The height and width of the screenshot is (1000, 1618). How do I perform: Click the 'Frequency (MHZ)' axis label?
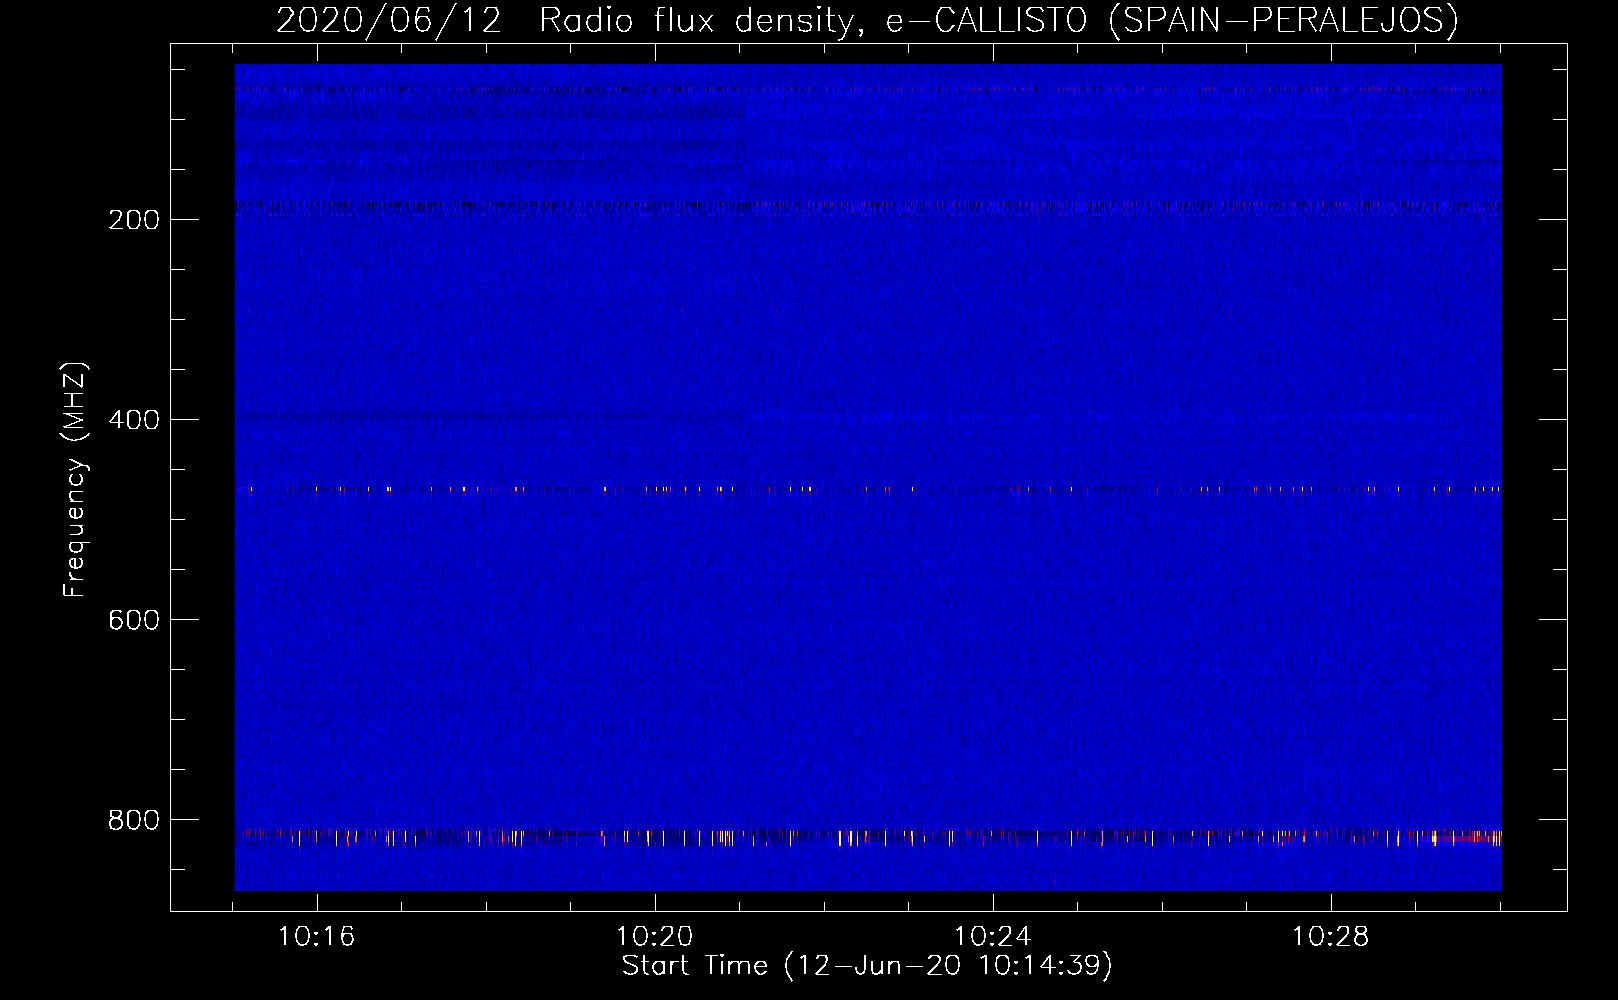coord(75,480)
